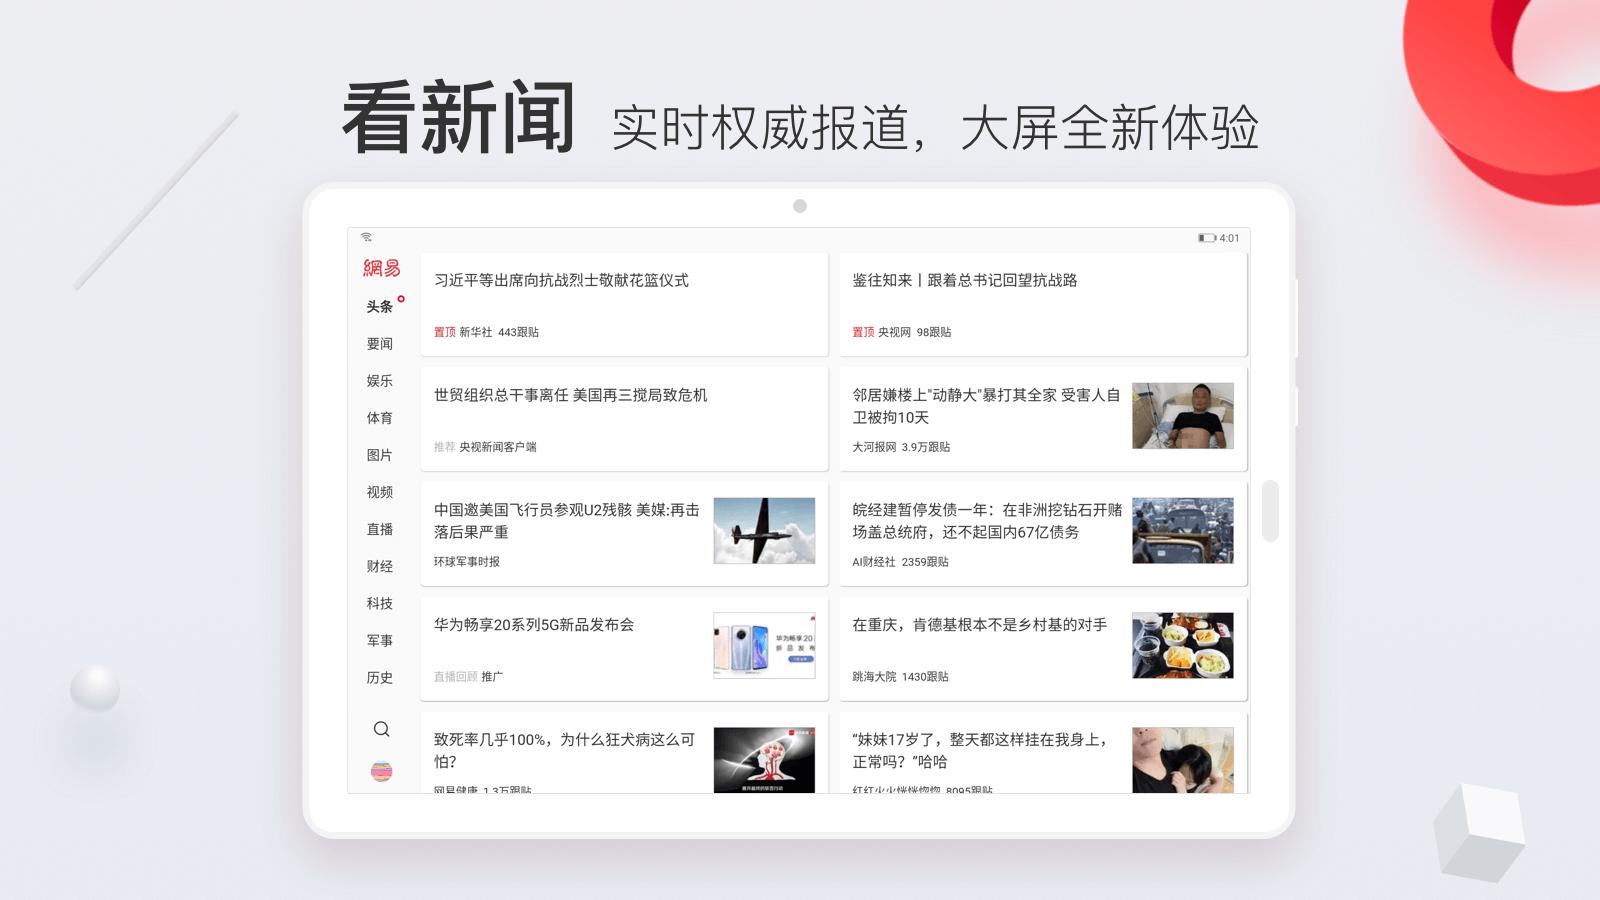The image size is (1600, 900).
Task: Open the 妹妹17岁了 article
Action: click(980, 750)
